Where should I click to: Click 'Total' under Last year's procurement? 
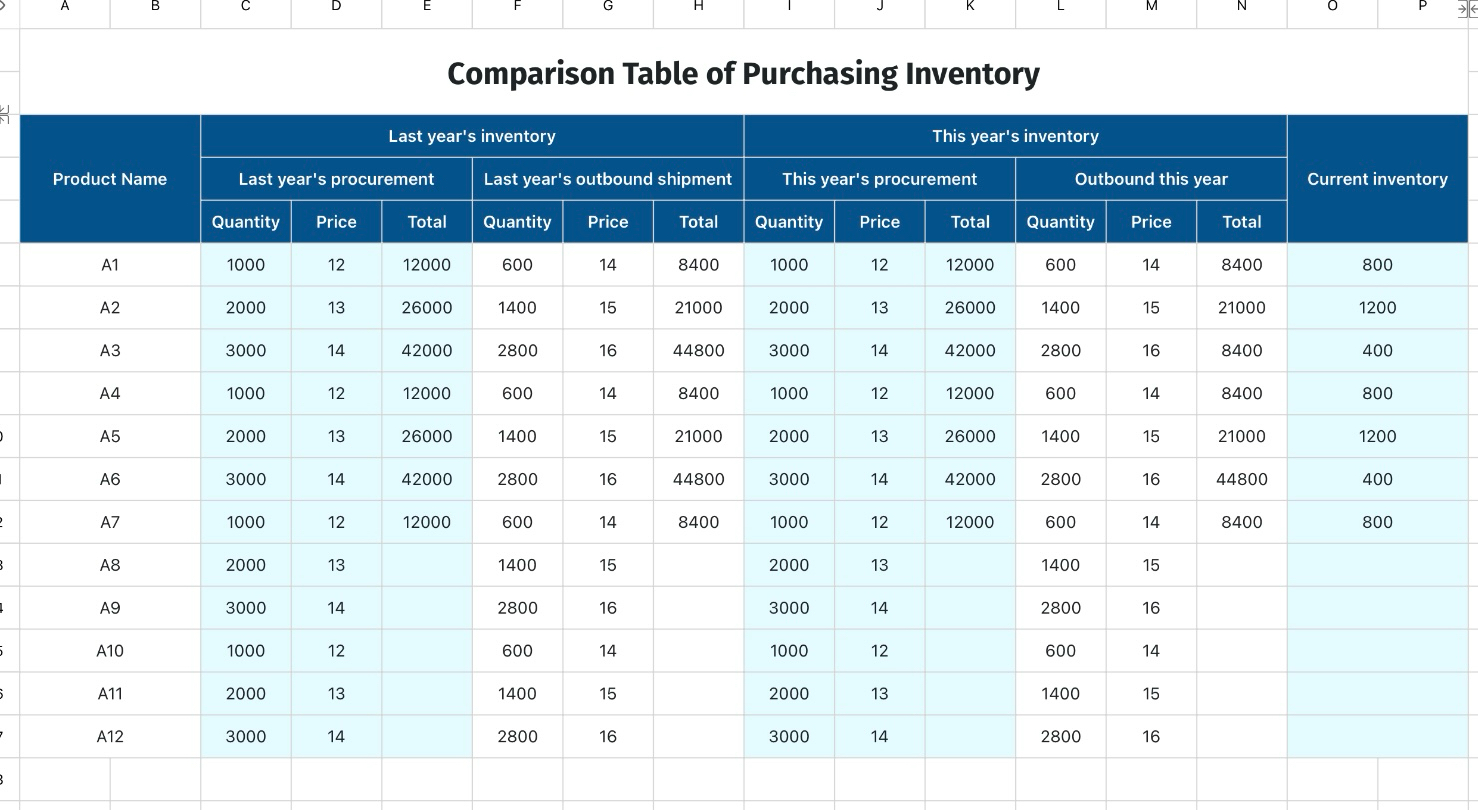tap(427, 222)
